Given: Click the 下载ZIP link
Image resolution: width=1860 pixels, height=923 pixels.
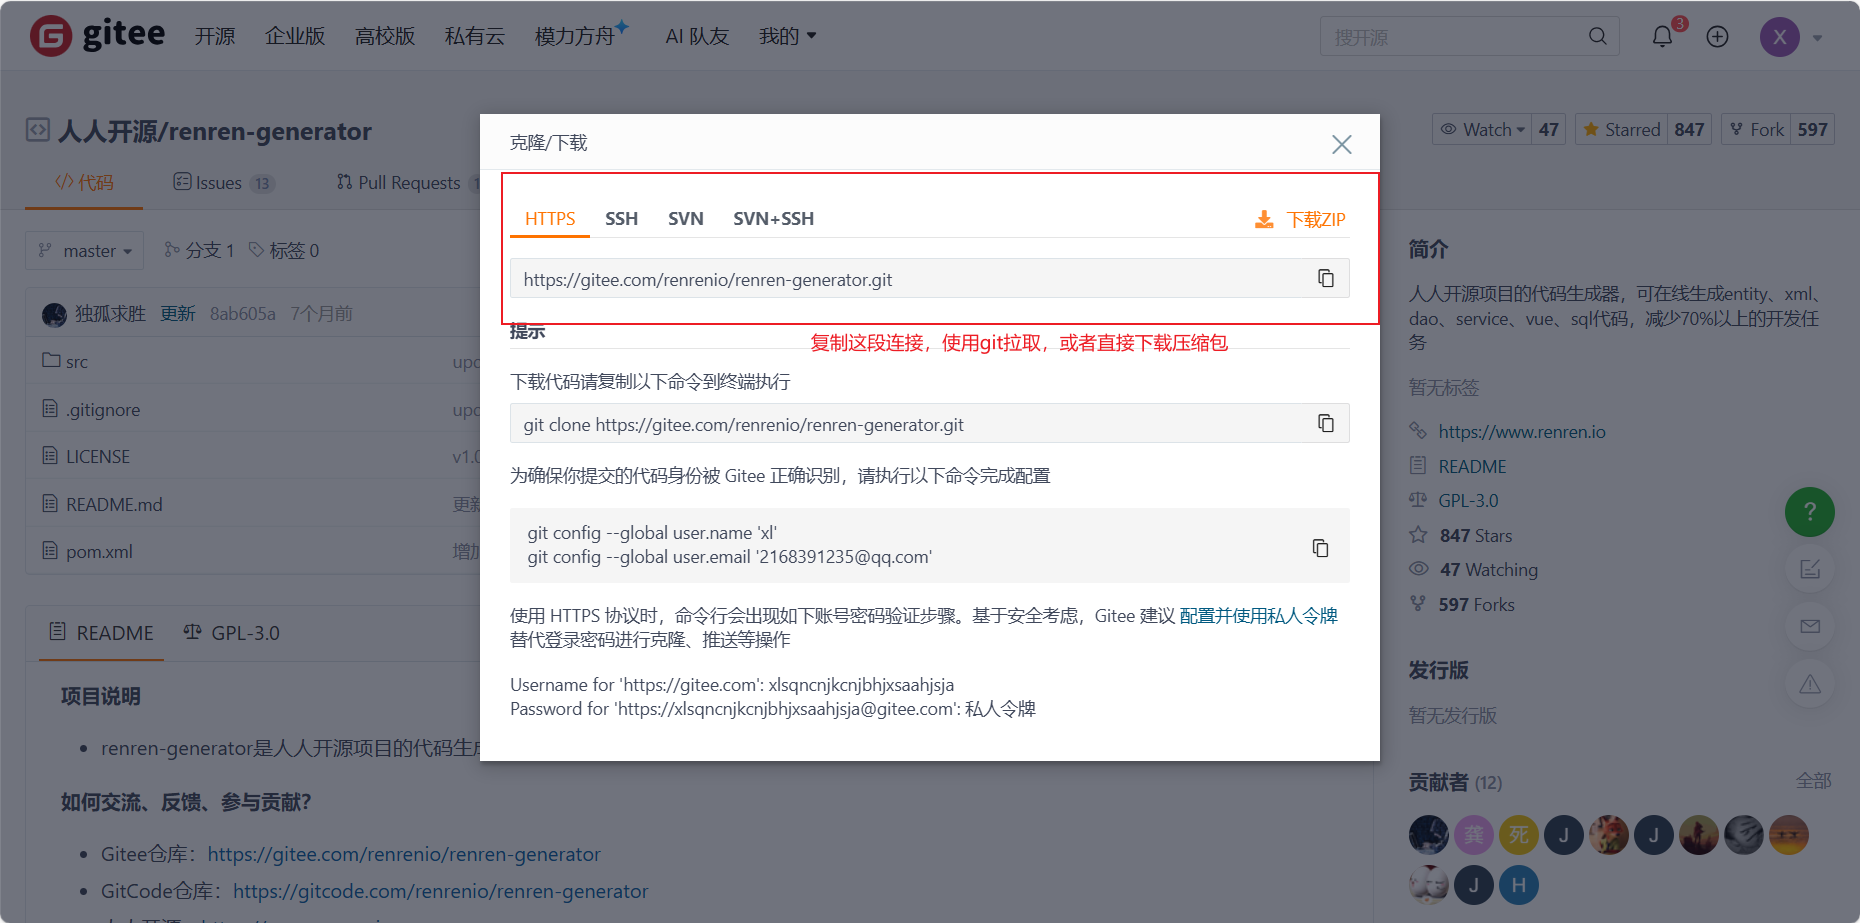Looking at the screenshot, I should click(1316, 220).
